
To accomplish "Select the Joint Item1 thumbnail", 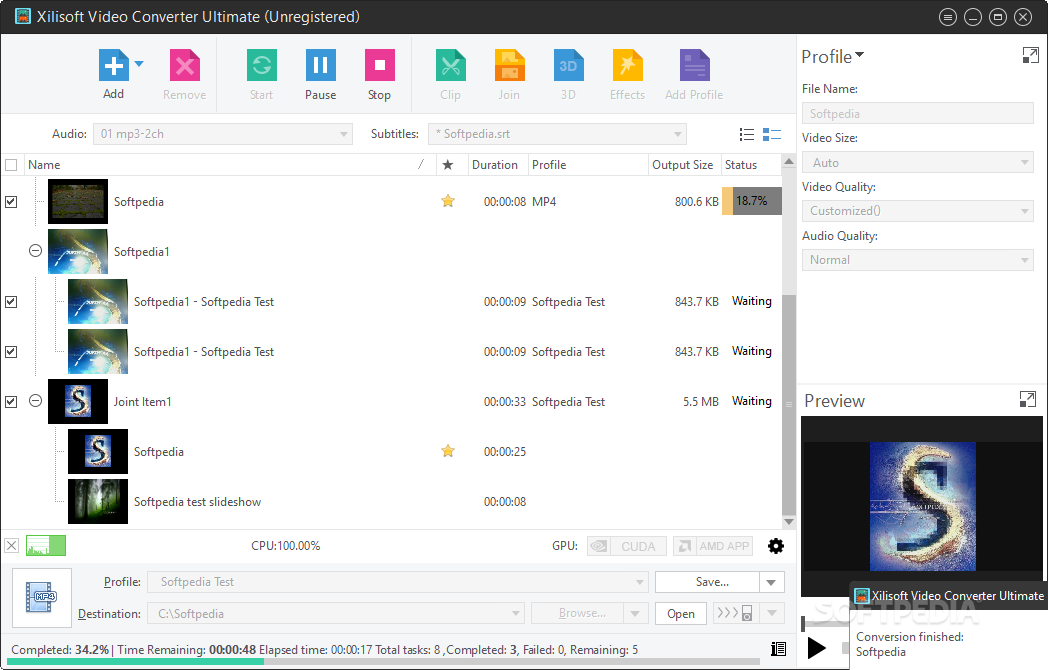I will tap(78, 401).
